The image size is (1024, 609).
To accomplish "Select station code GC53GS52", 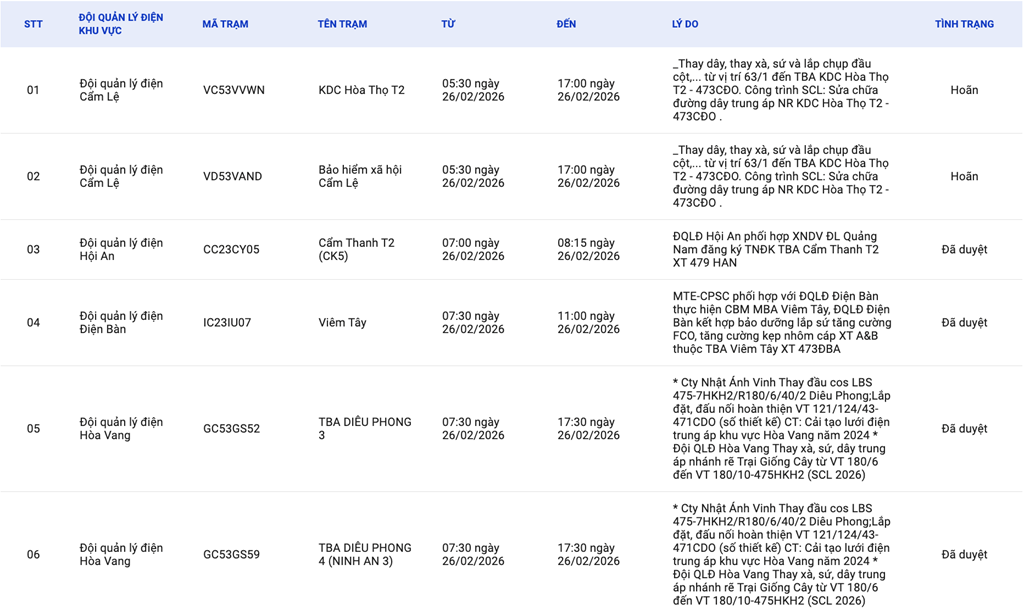I will click(231, 429).
